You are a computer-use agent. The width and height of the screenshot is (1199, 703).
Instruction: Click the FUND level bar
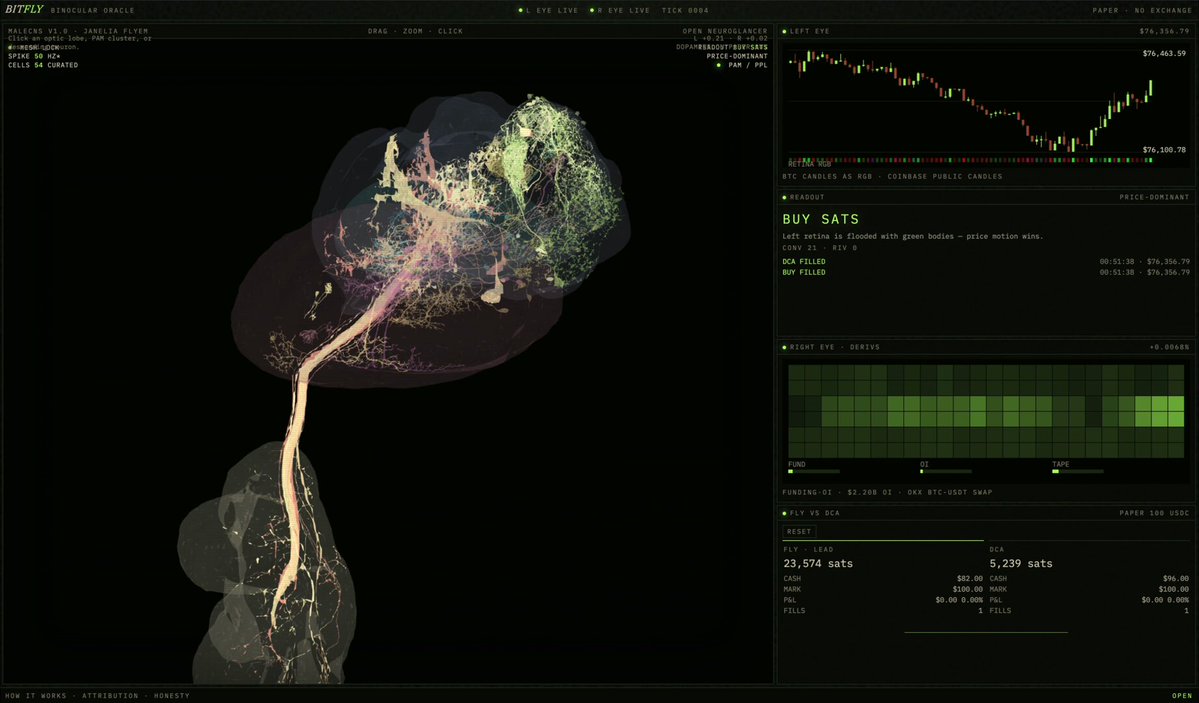[814, 471]
